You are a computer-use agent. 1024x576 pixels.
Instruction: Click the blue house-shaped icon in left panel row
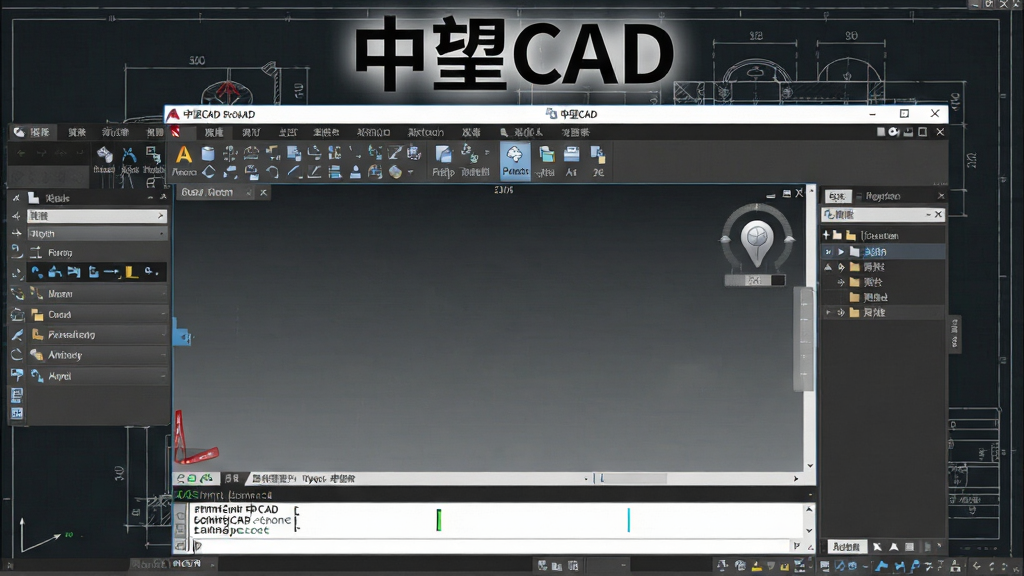click(56, 272)
